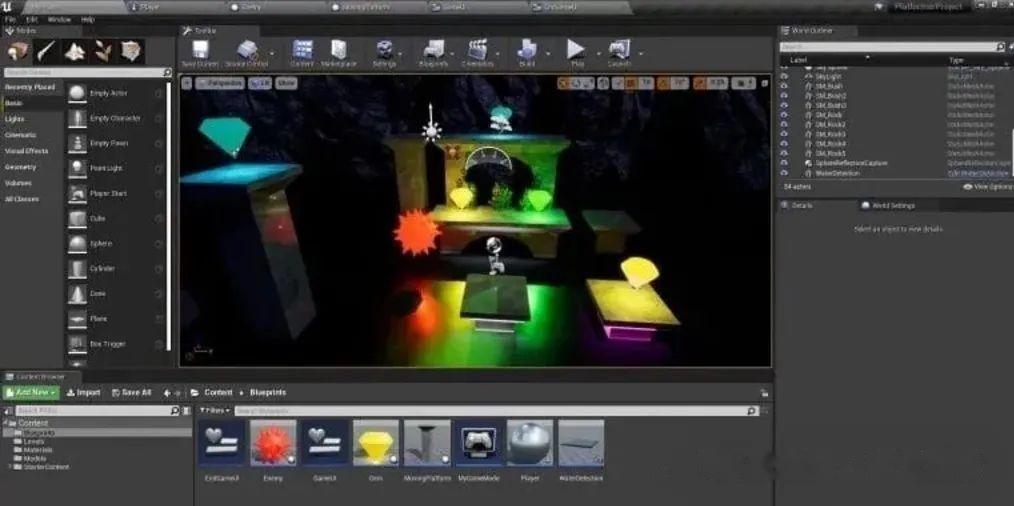
Task: Pick Player Start in the placement list
Action: [115, 193]
